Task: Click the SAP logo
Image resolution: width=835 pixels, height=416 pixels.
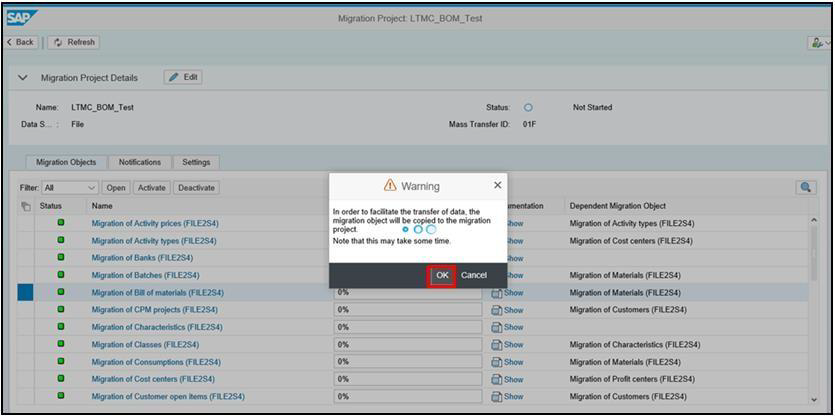Action: point(21,18)
